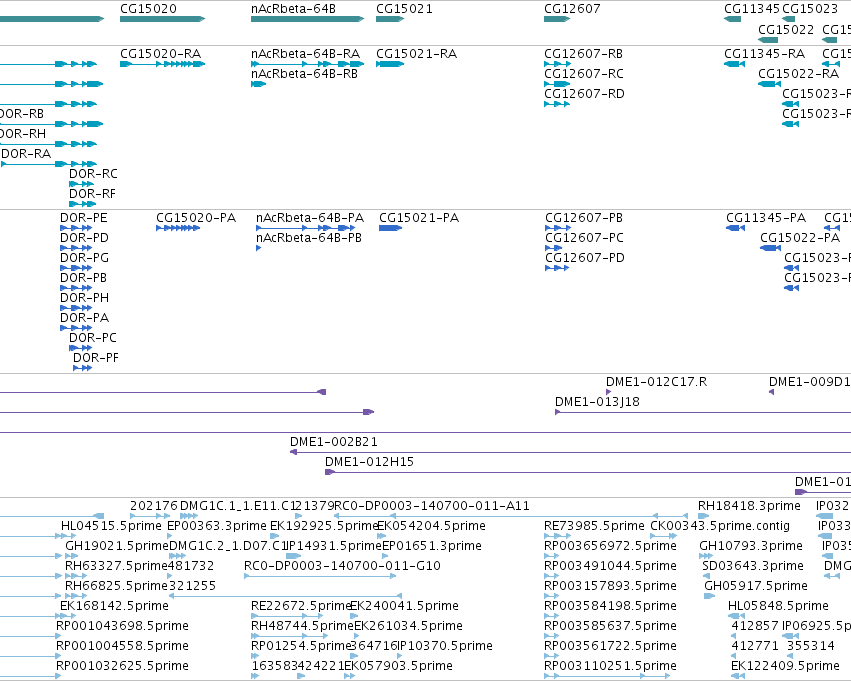Select protein DOR-PF label

tap(96, 359)
